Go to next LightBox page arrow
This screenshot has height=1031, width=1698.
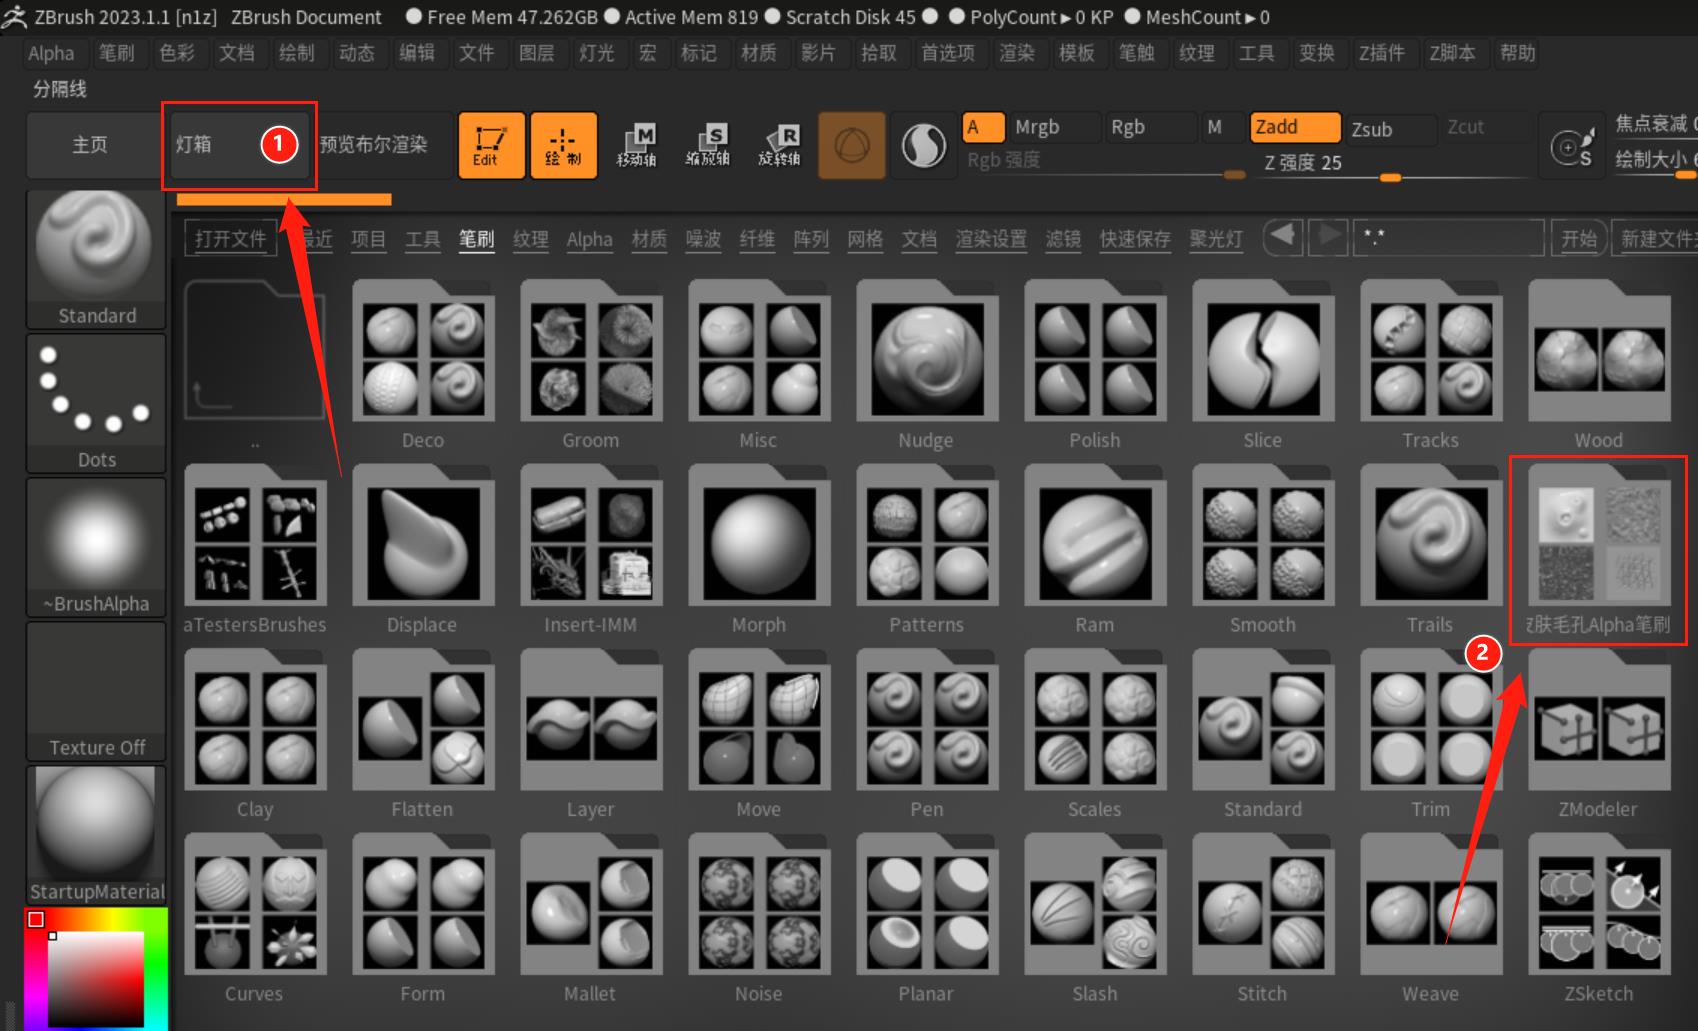(1328, 238)
